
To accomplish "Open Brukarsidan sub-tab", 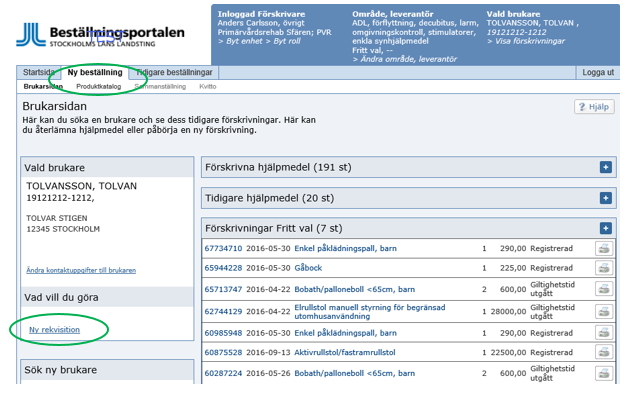I will pos(43,86).
